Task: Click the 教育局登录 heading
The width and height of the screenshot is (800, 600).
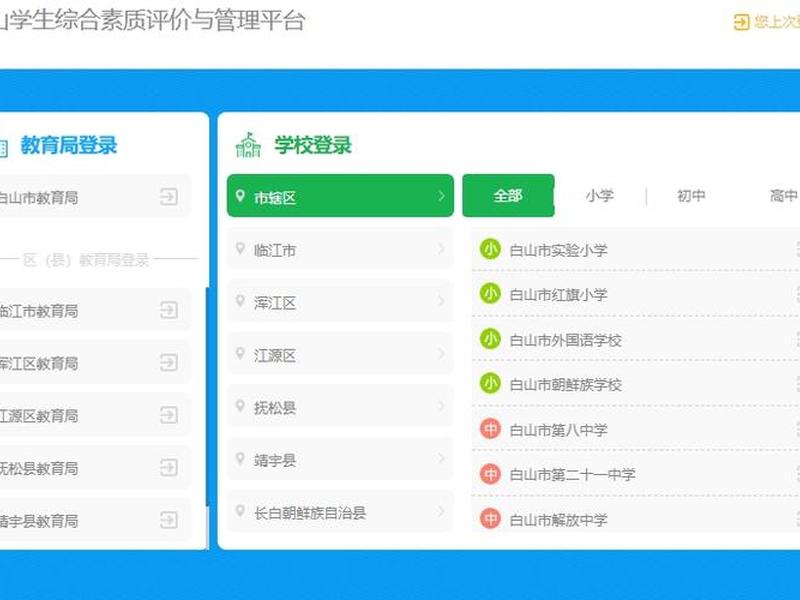Action: pos(69,145)
